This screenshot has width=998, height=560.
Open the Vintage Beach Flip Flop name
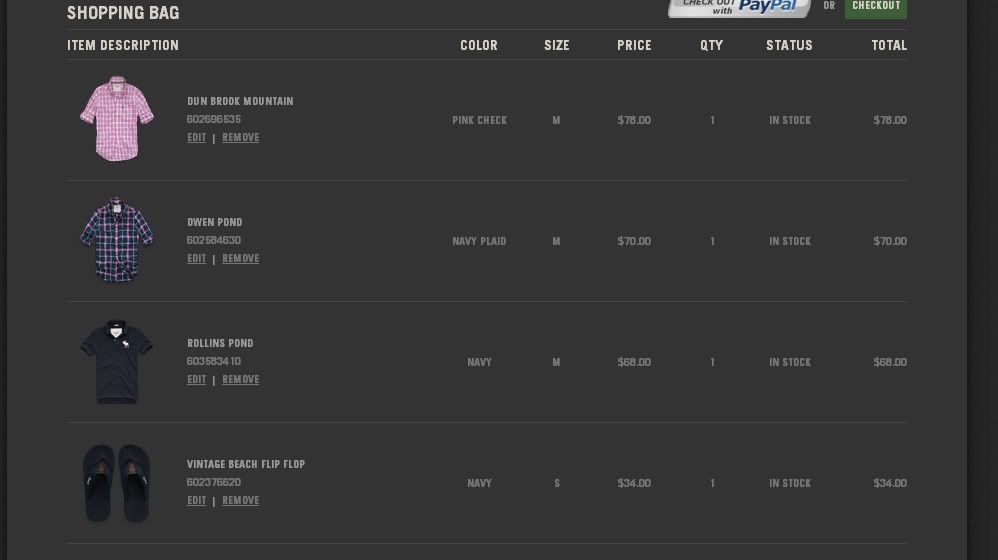(246, 464)
